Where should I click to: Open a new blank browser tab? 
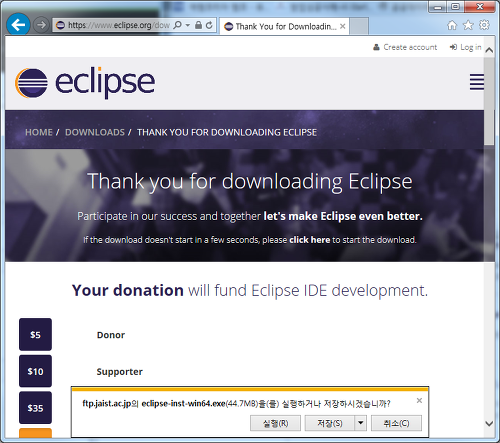(x=359, y=26)
